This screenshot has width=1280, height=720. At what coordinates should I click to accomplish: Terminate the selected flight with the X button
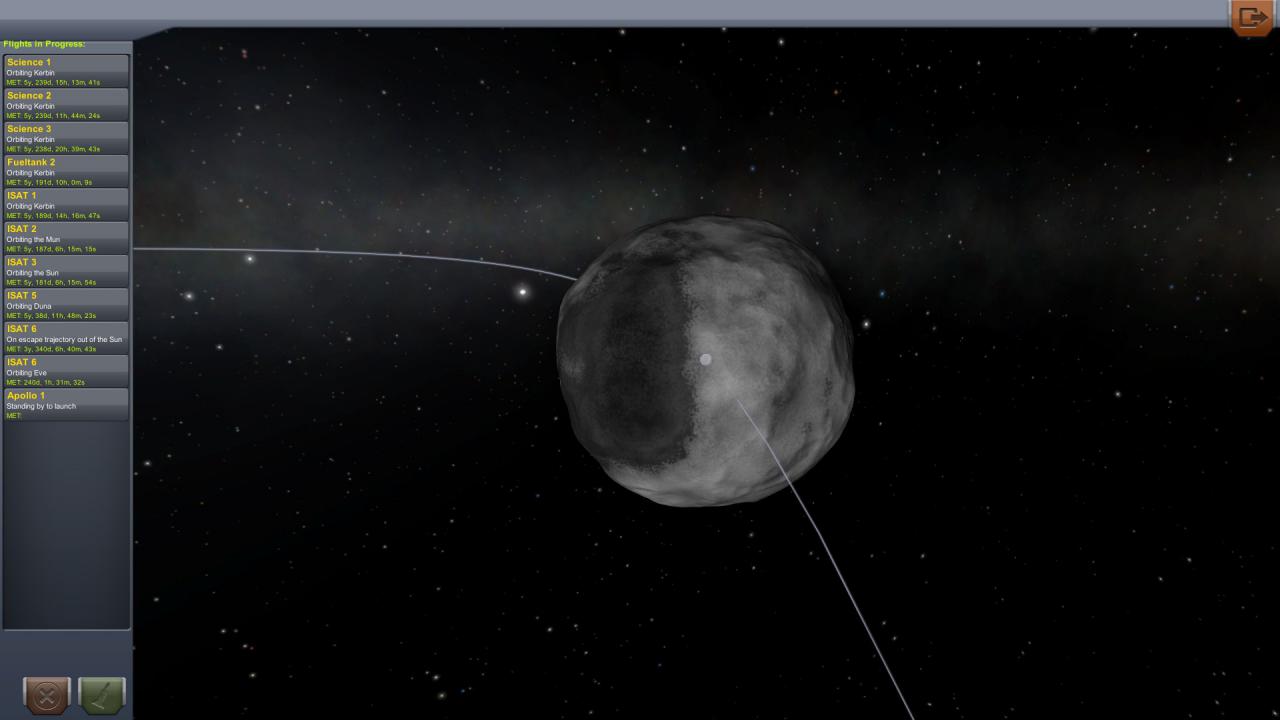[x=47, y=695]
